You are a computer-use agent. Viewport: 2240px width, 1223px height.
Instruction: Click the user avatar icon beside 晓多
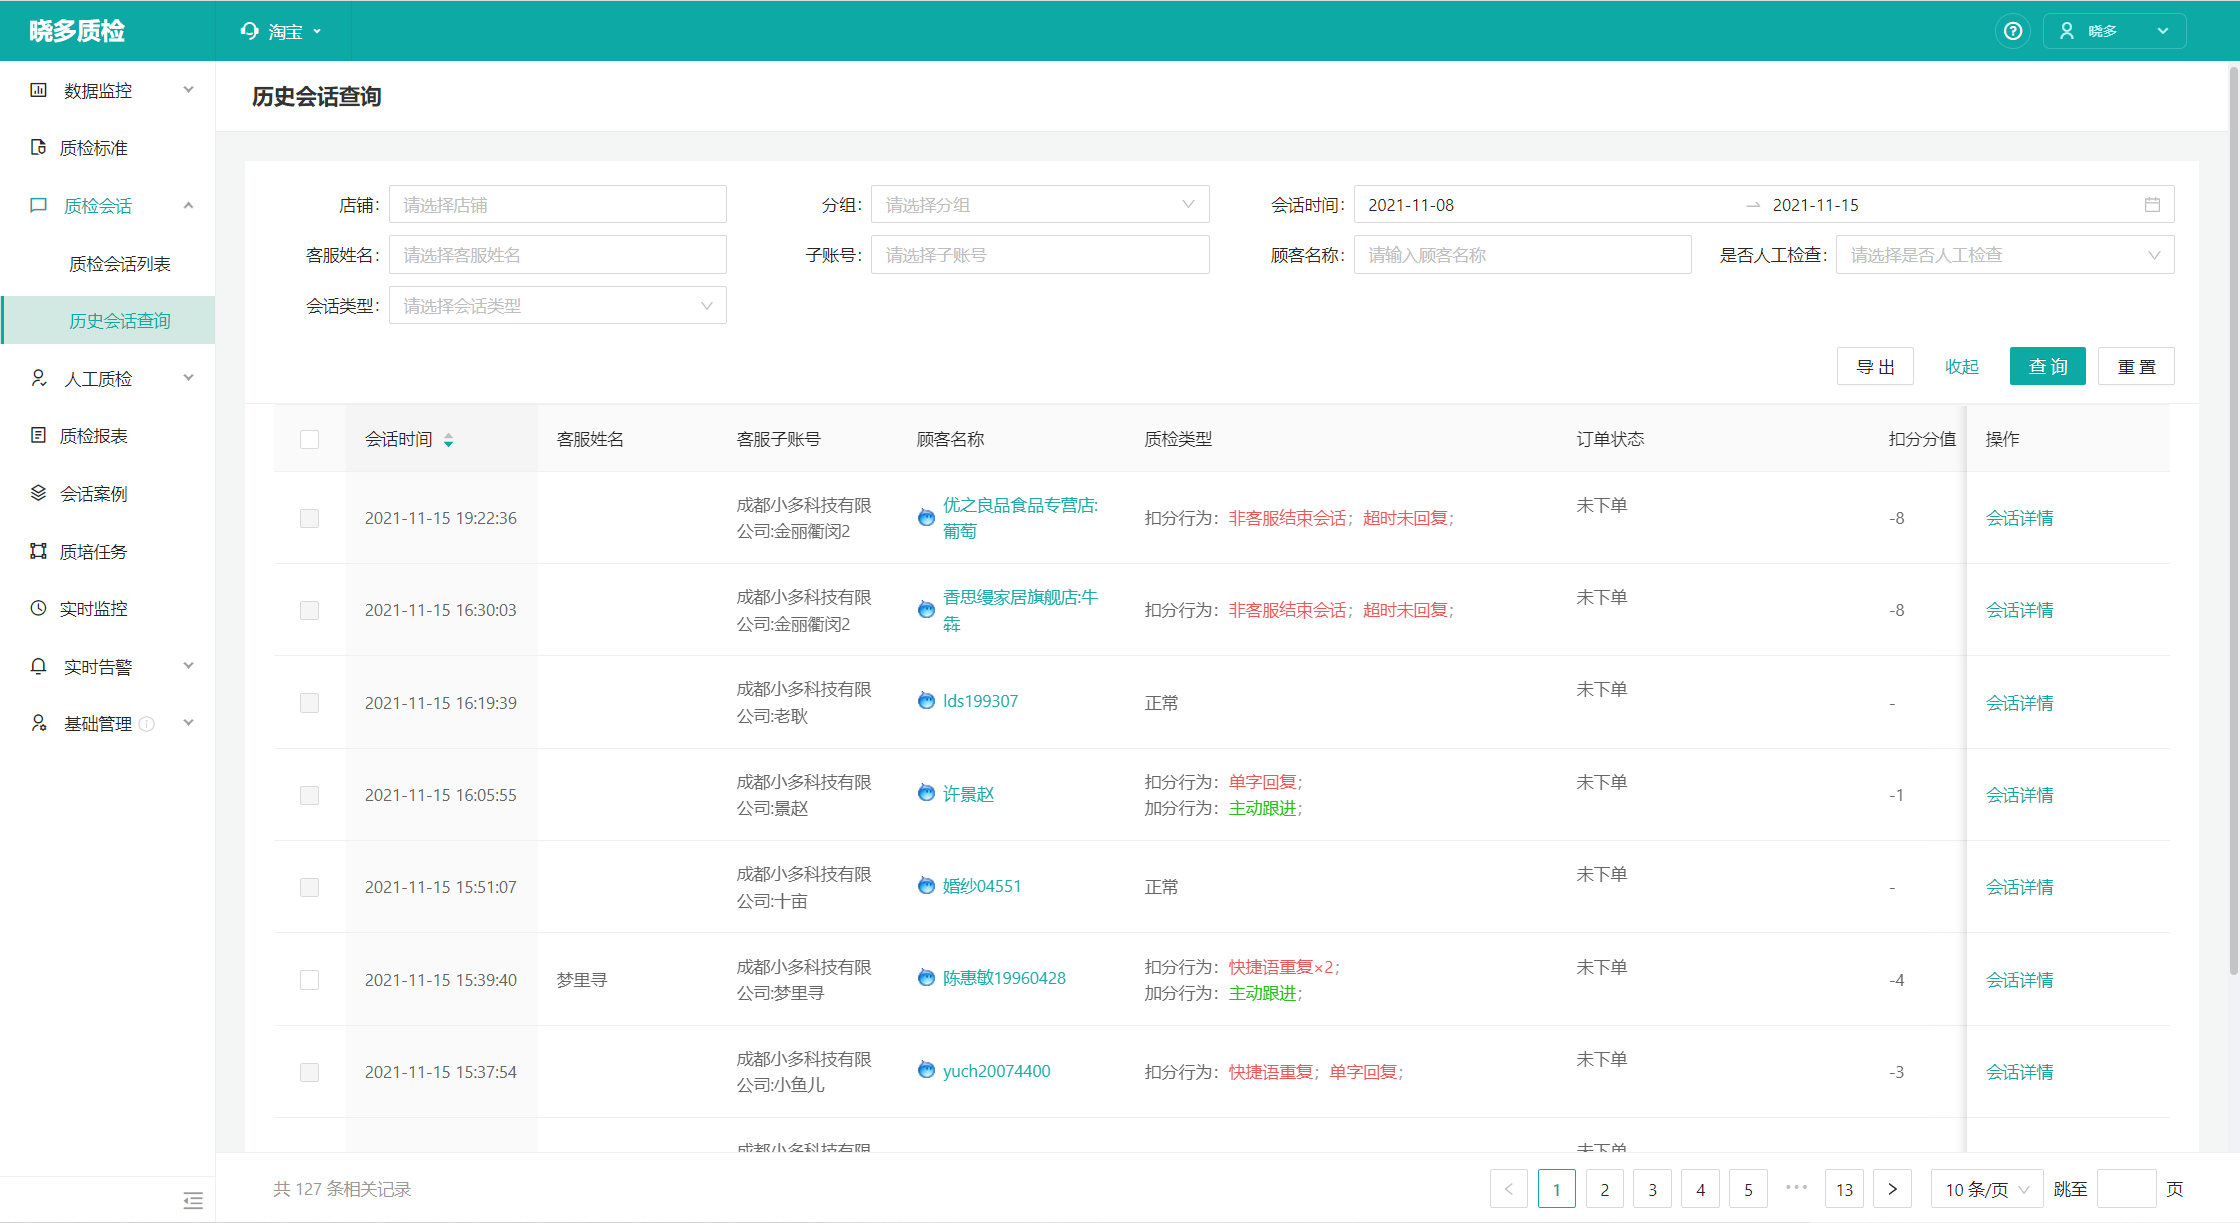(x=2067, y=31)
